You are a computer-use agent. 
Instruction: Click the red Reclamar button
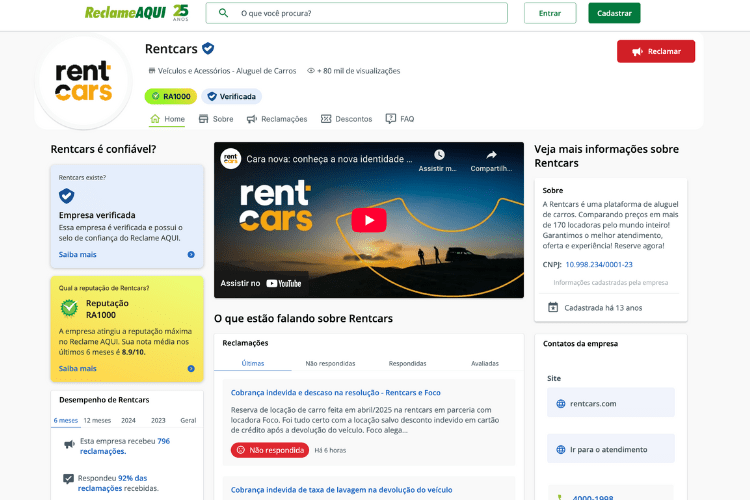pyautogui.click(x=656, y=51)
